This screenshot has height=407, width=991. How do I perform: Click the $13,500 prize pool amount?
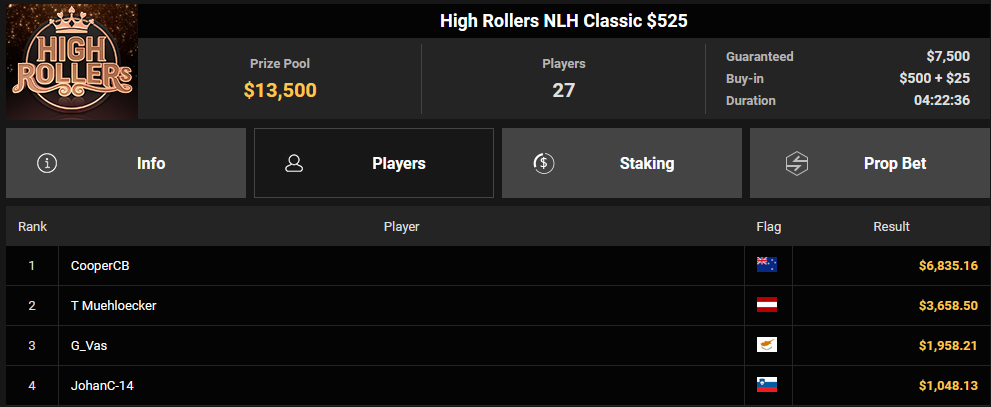coord(280,91)
